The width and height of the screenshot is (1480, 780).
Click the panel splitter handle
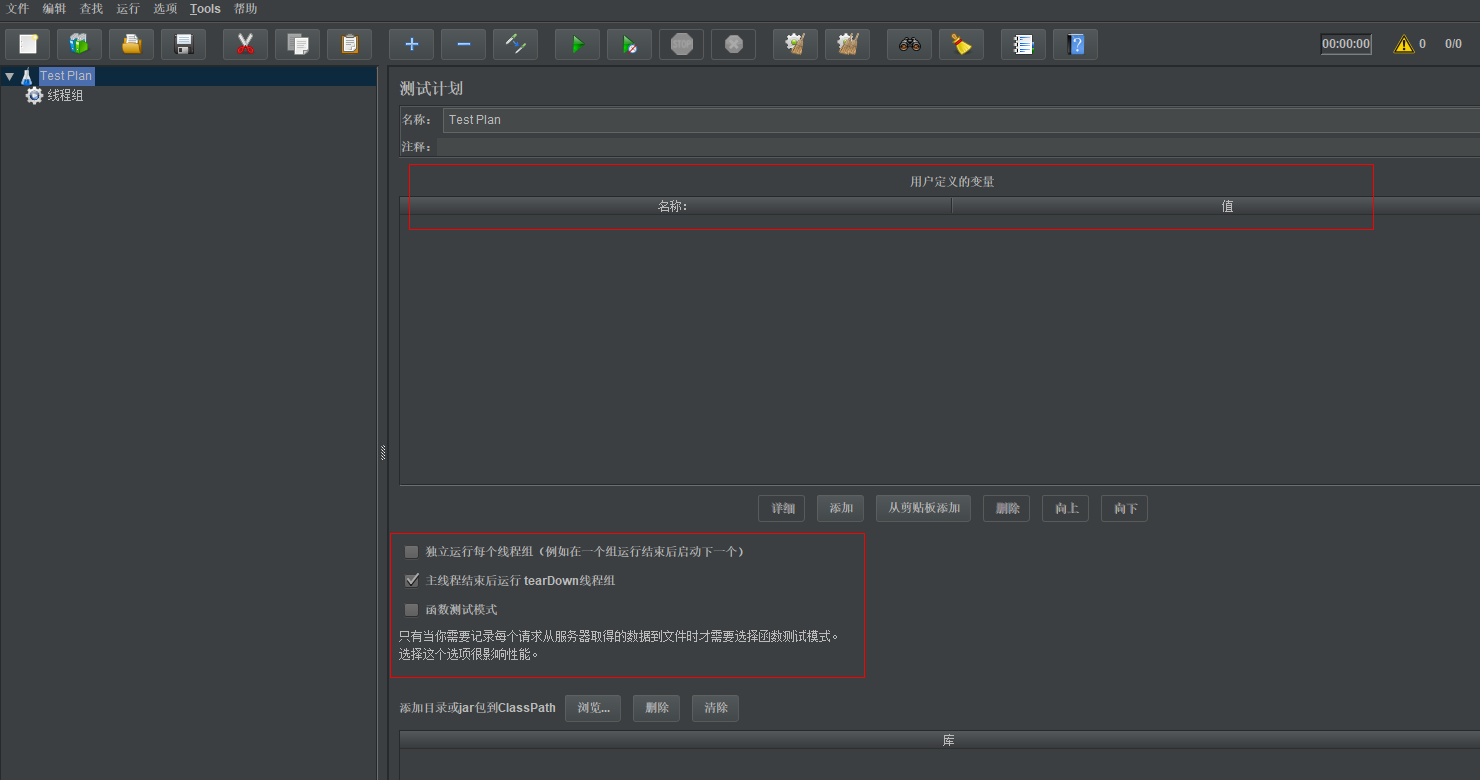[383, 453]
